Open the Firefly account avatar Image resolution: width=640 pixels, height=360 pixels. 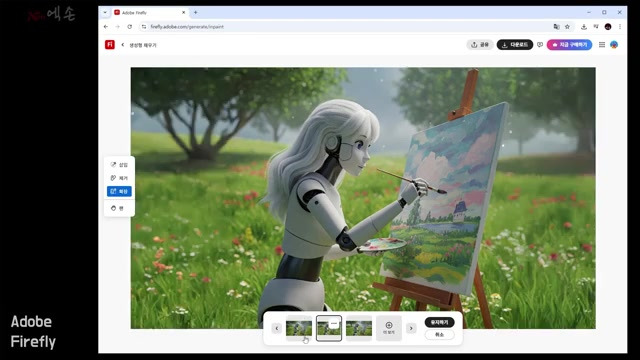click(614, 44)
